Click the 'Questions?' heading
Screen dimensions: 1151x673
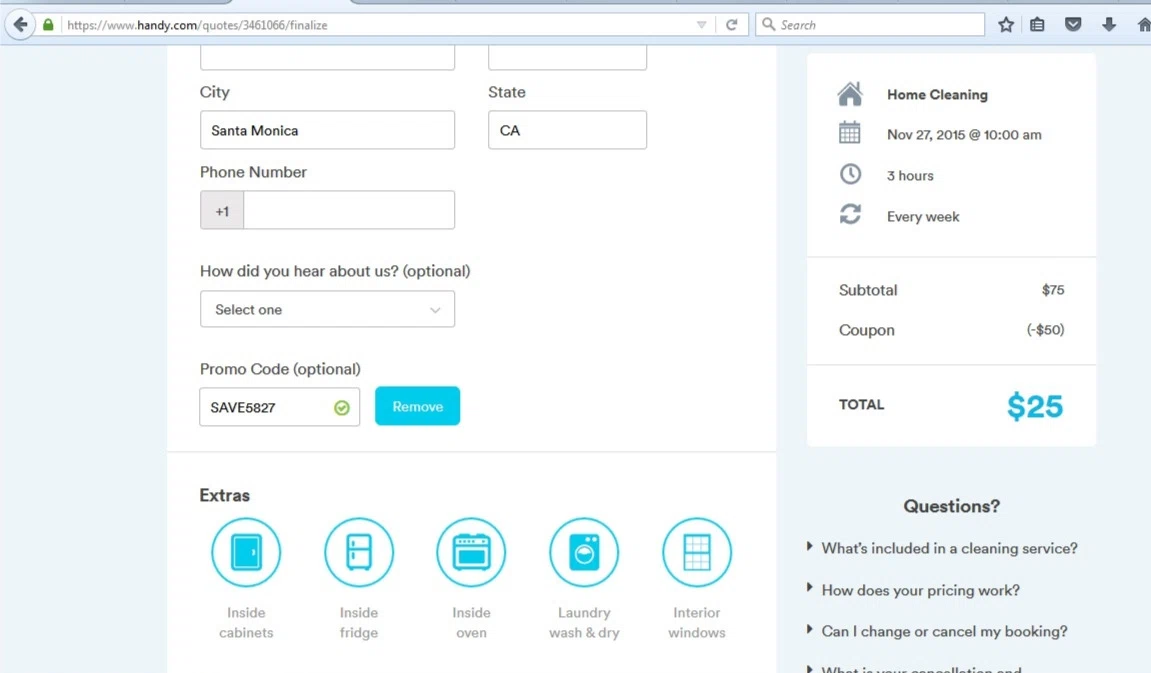click(x=951, y=506)
